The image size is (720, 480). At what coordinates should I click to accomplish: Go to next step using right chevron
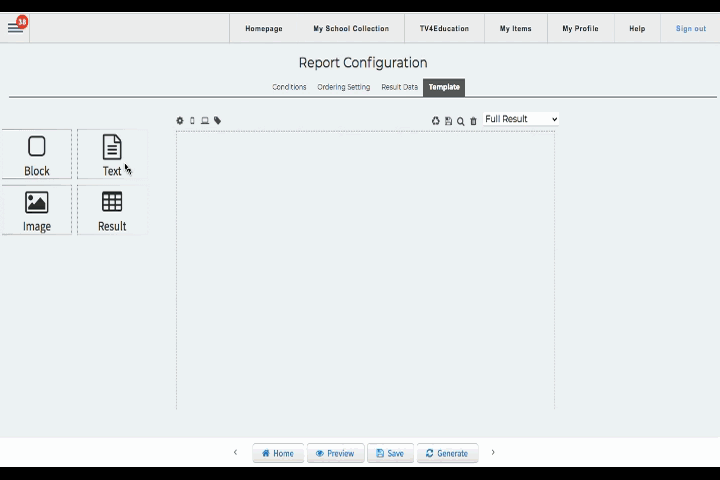[493, 453]
